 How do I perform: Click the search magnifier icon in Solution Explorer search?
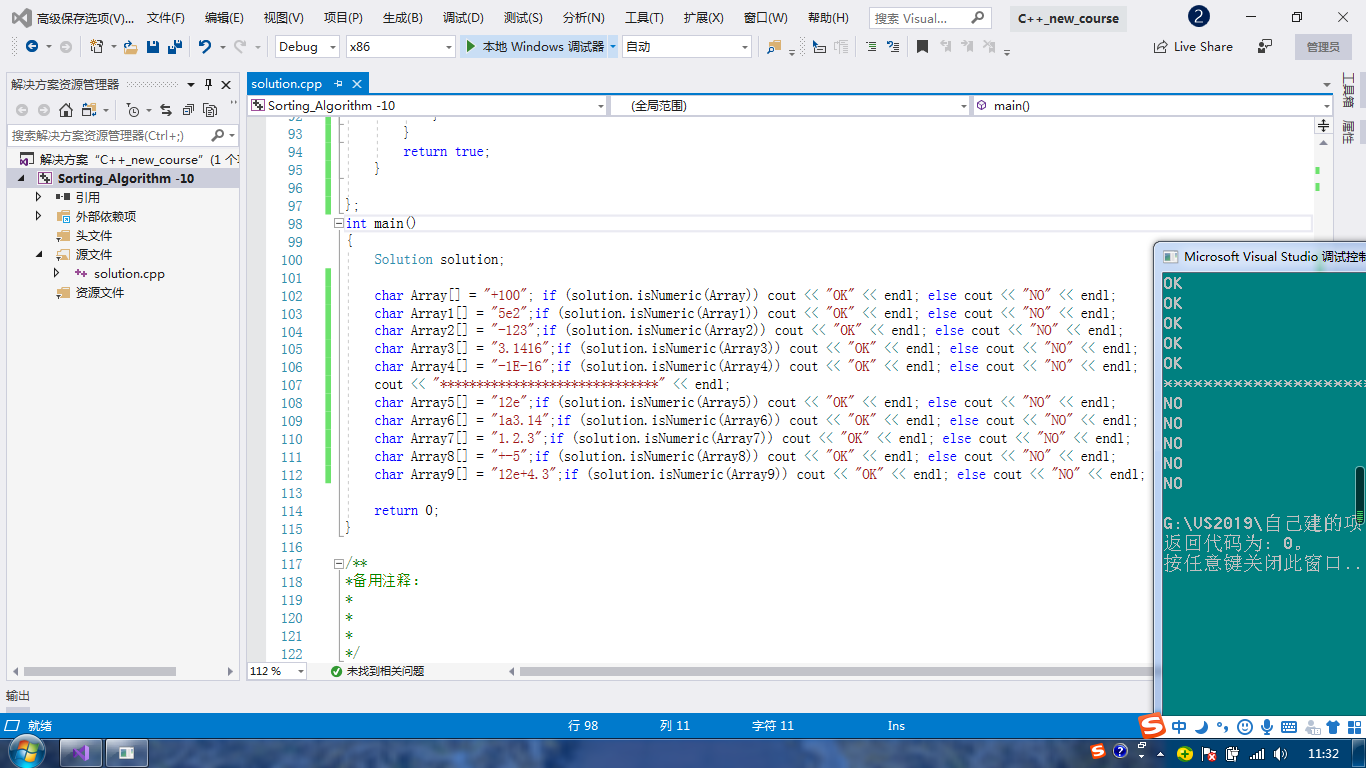(x=218, y=135)
